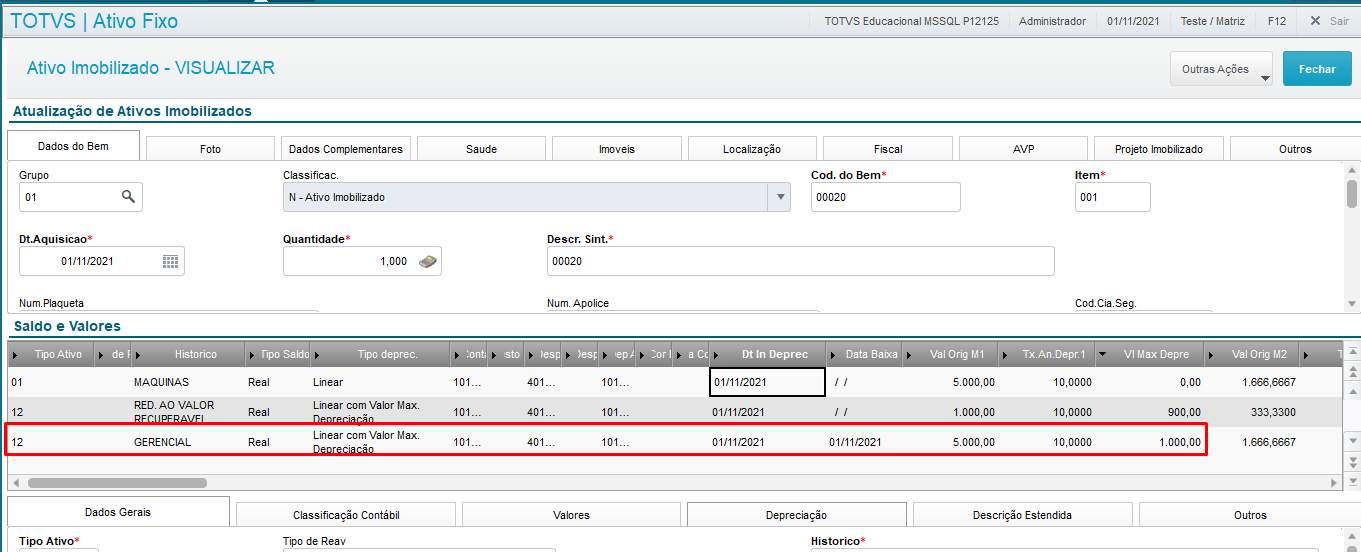
Task: Select the MAQUINAS row in grid
Action: 675,382
